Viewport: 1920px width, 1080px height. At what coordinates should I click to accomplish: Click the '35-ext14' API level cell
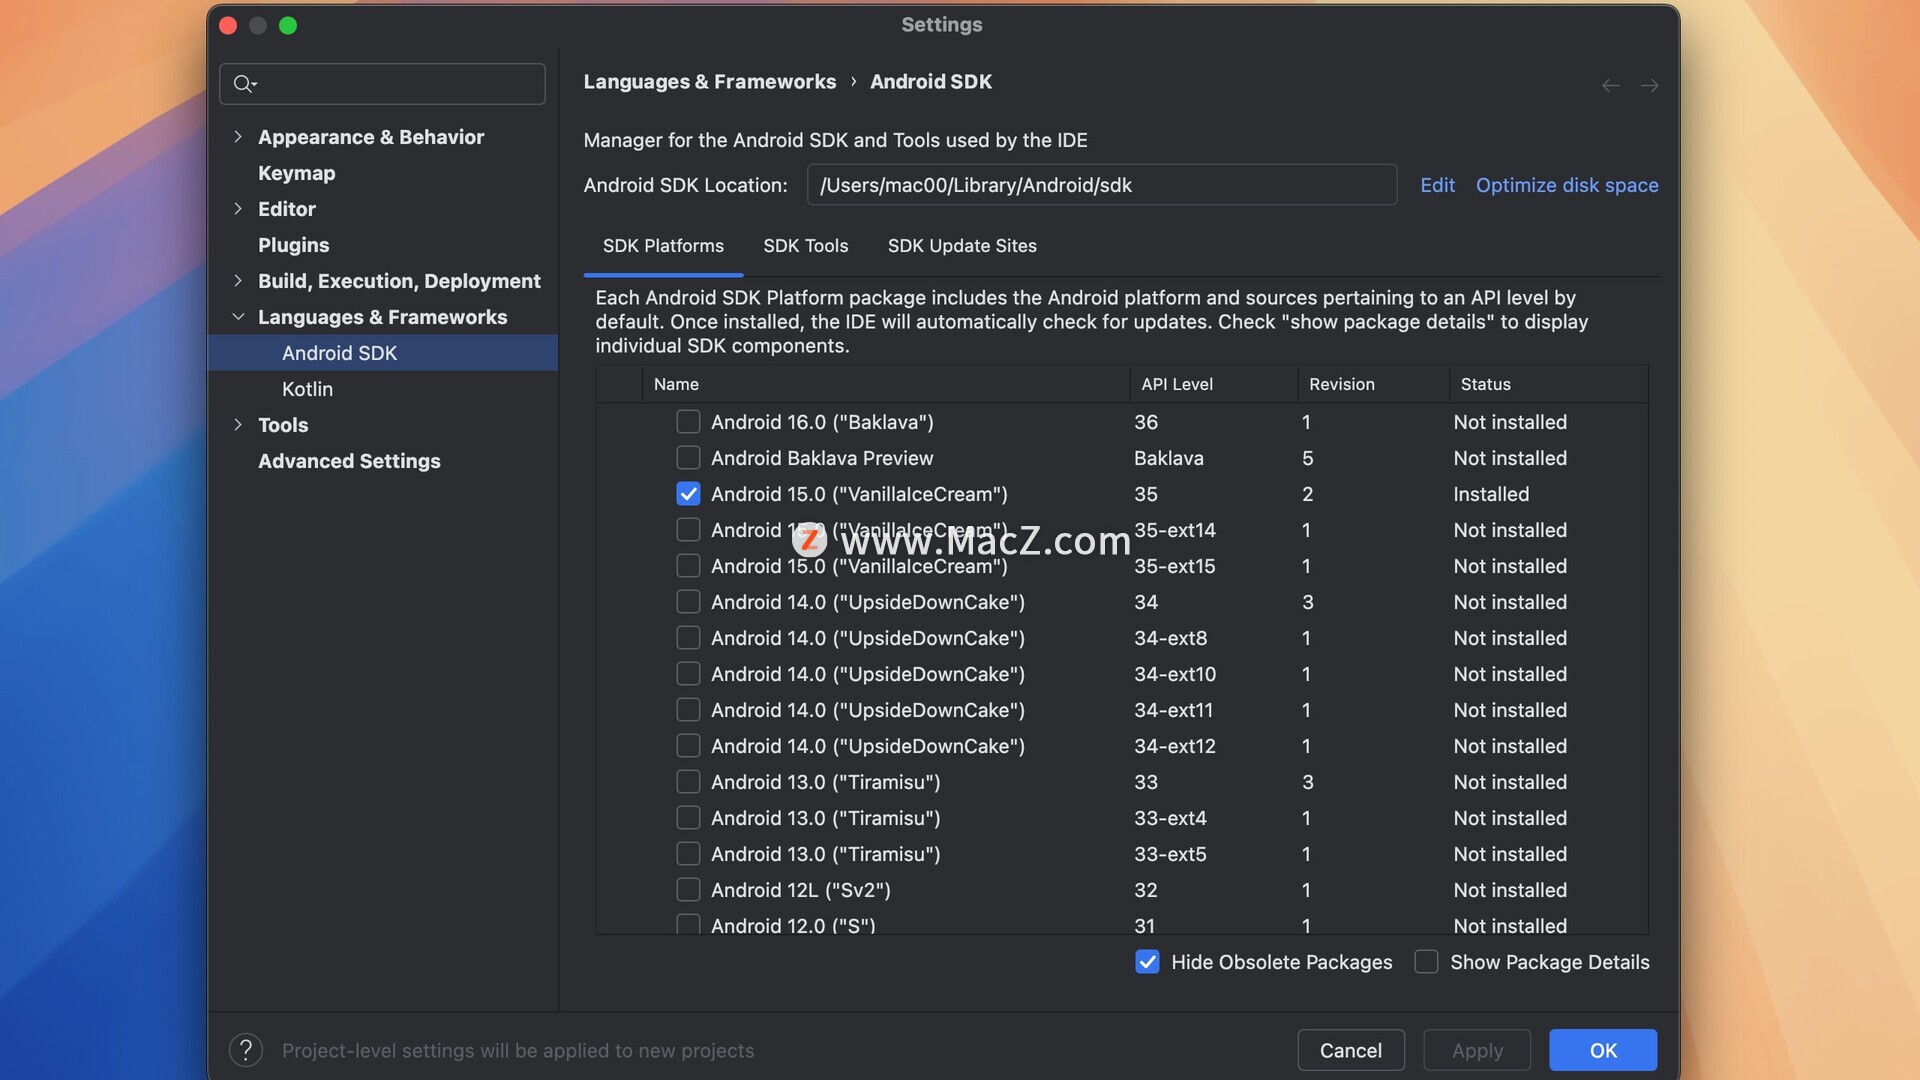[1175, 530]
